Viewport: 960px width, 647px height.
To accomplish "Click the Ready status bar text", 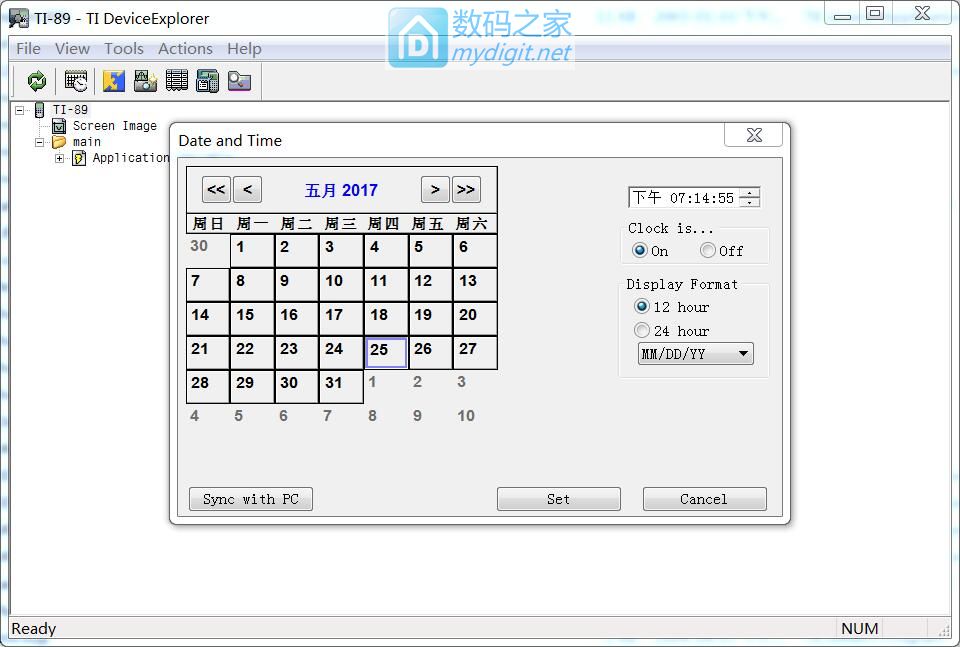I will click(34, 629).
